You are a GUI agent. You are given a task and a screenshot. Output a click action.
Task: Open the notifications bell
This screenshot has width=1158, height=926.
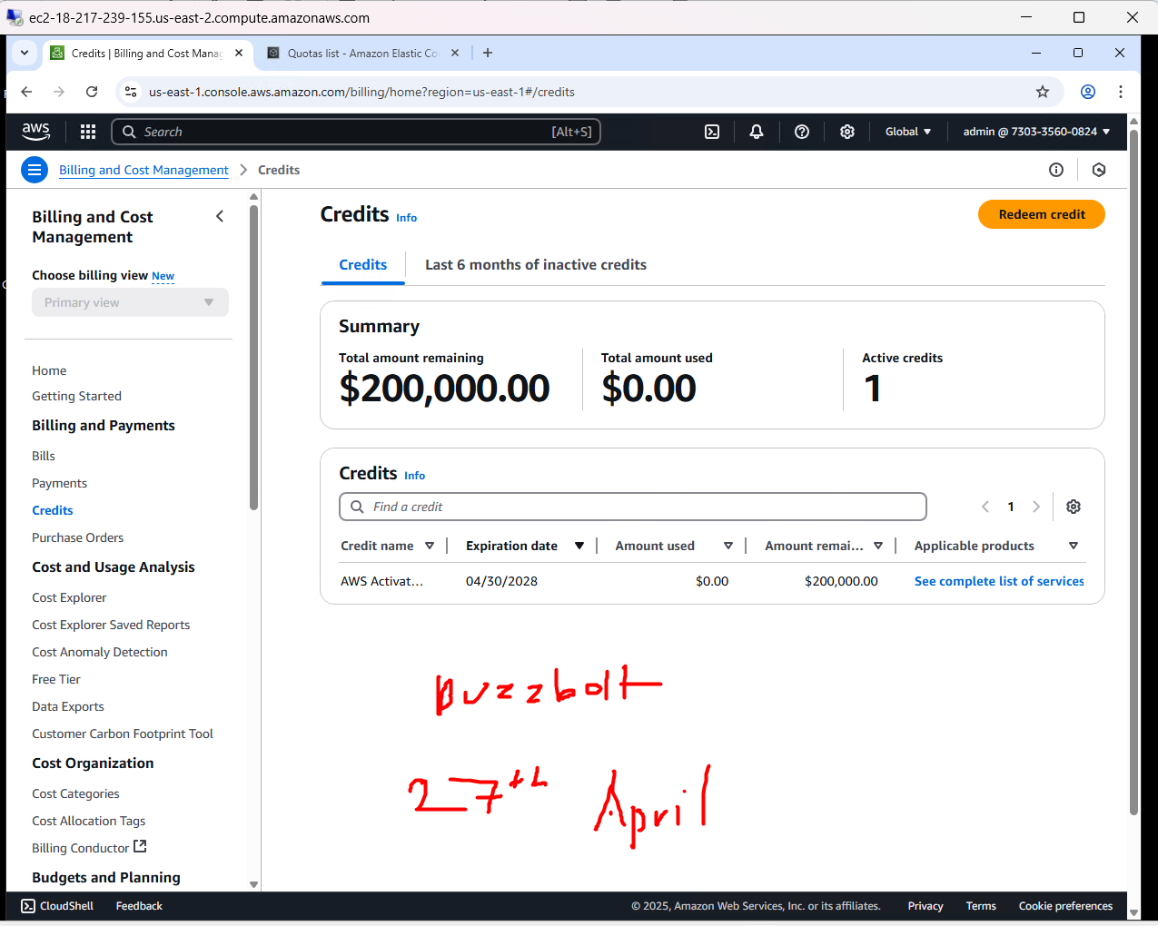(x=756, y=131)
